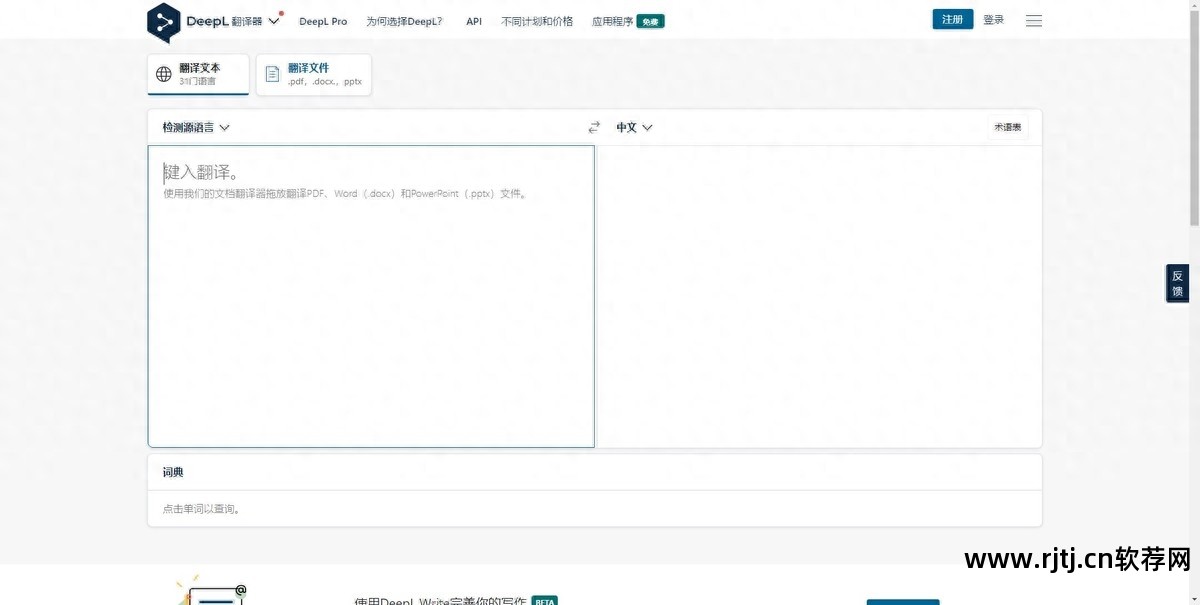Click the 注册 sign up button
Screen dimensions: 1200x605
coord(952,20)
